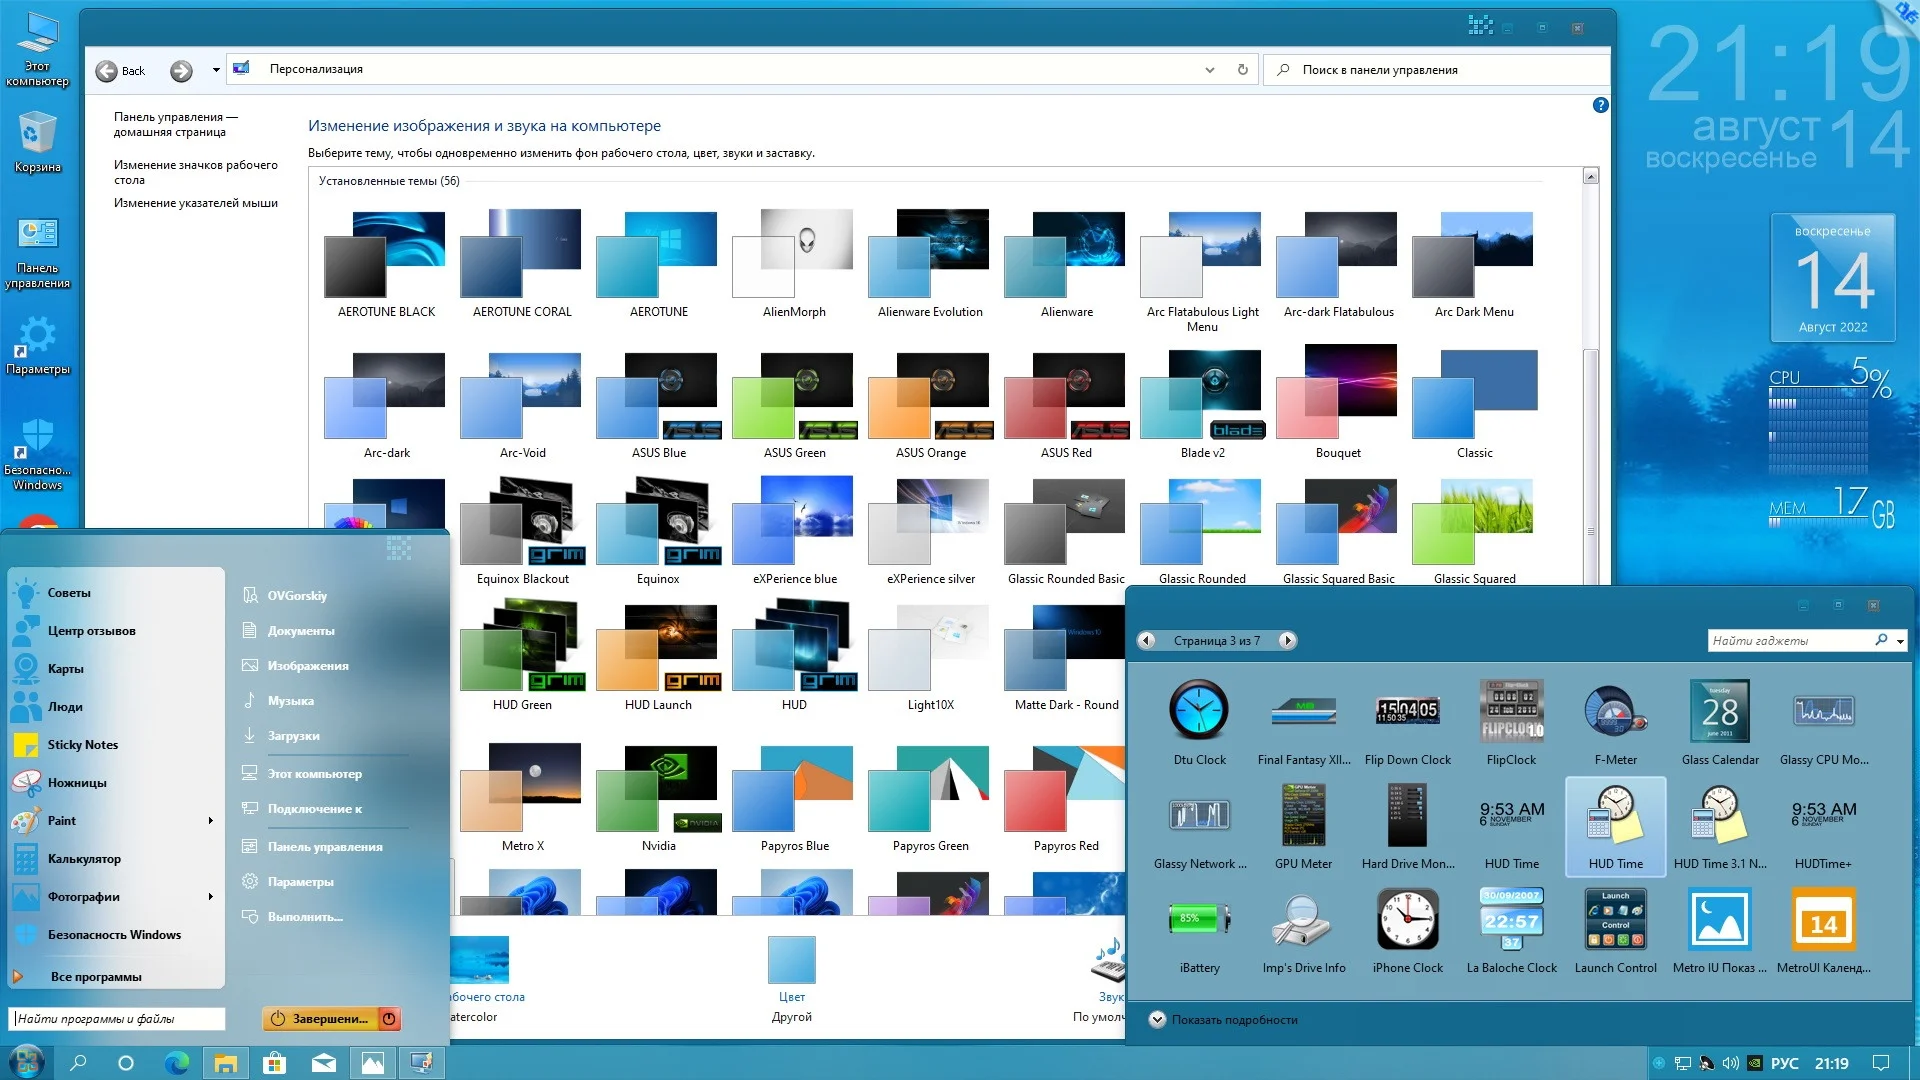Open Documents in the start menu
Image resolution: width=1920 pixels, height=1080 pixels.
tap(300, 631)
